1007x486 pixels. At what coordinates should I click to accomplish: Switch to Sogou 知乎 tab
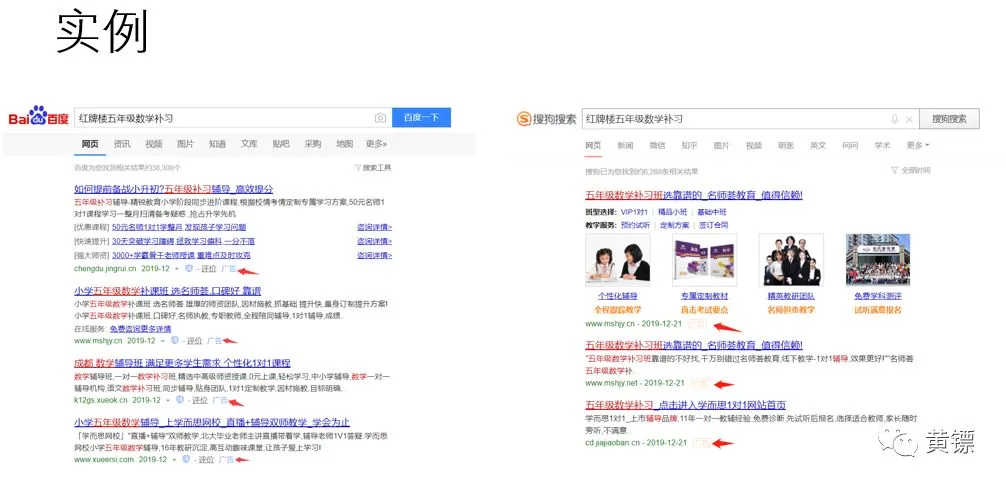(x=689, y=146)
